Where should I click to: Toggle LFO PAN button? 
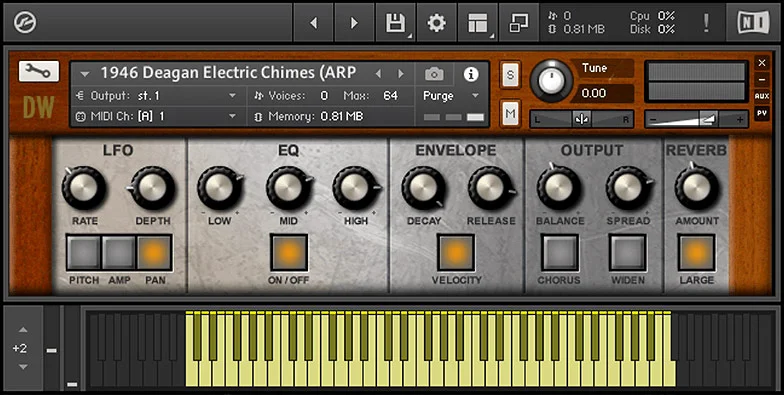154,253
